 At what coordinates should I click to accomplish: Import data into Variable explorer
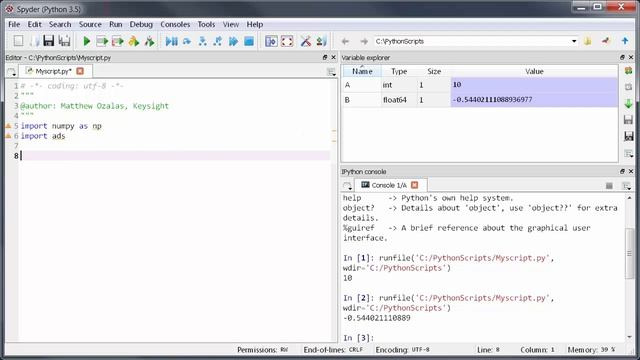point(629,104)
